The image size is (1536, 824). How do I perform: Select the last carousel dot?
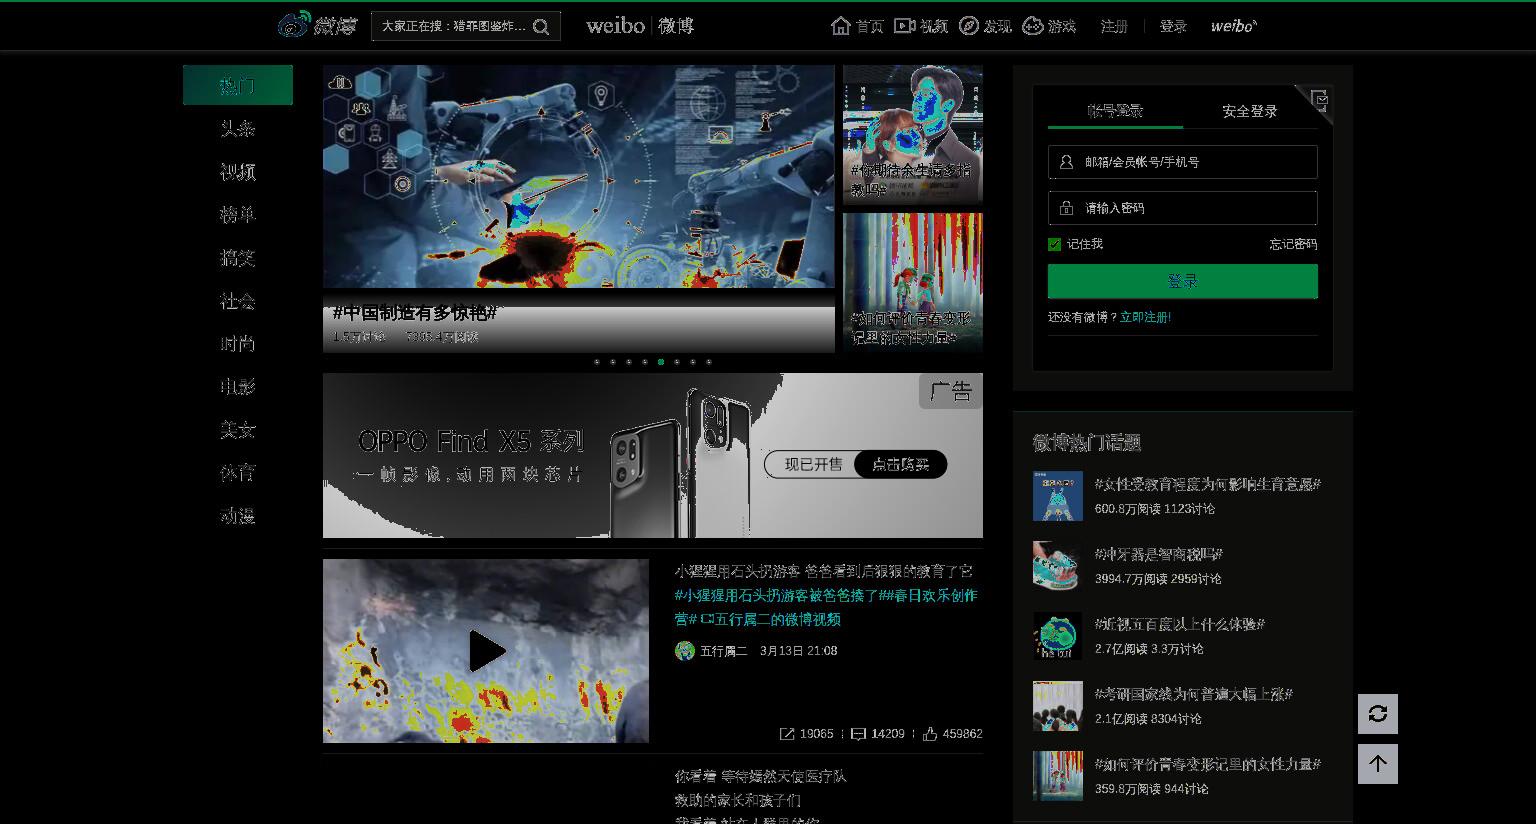[709, 362]
